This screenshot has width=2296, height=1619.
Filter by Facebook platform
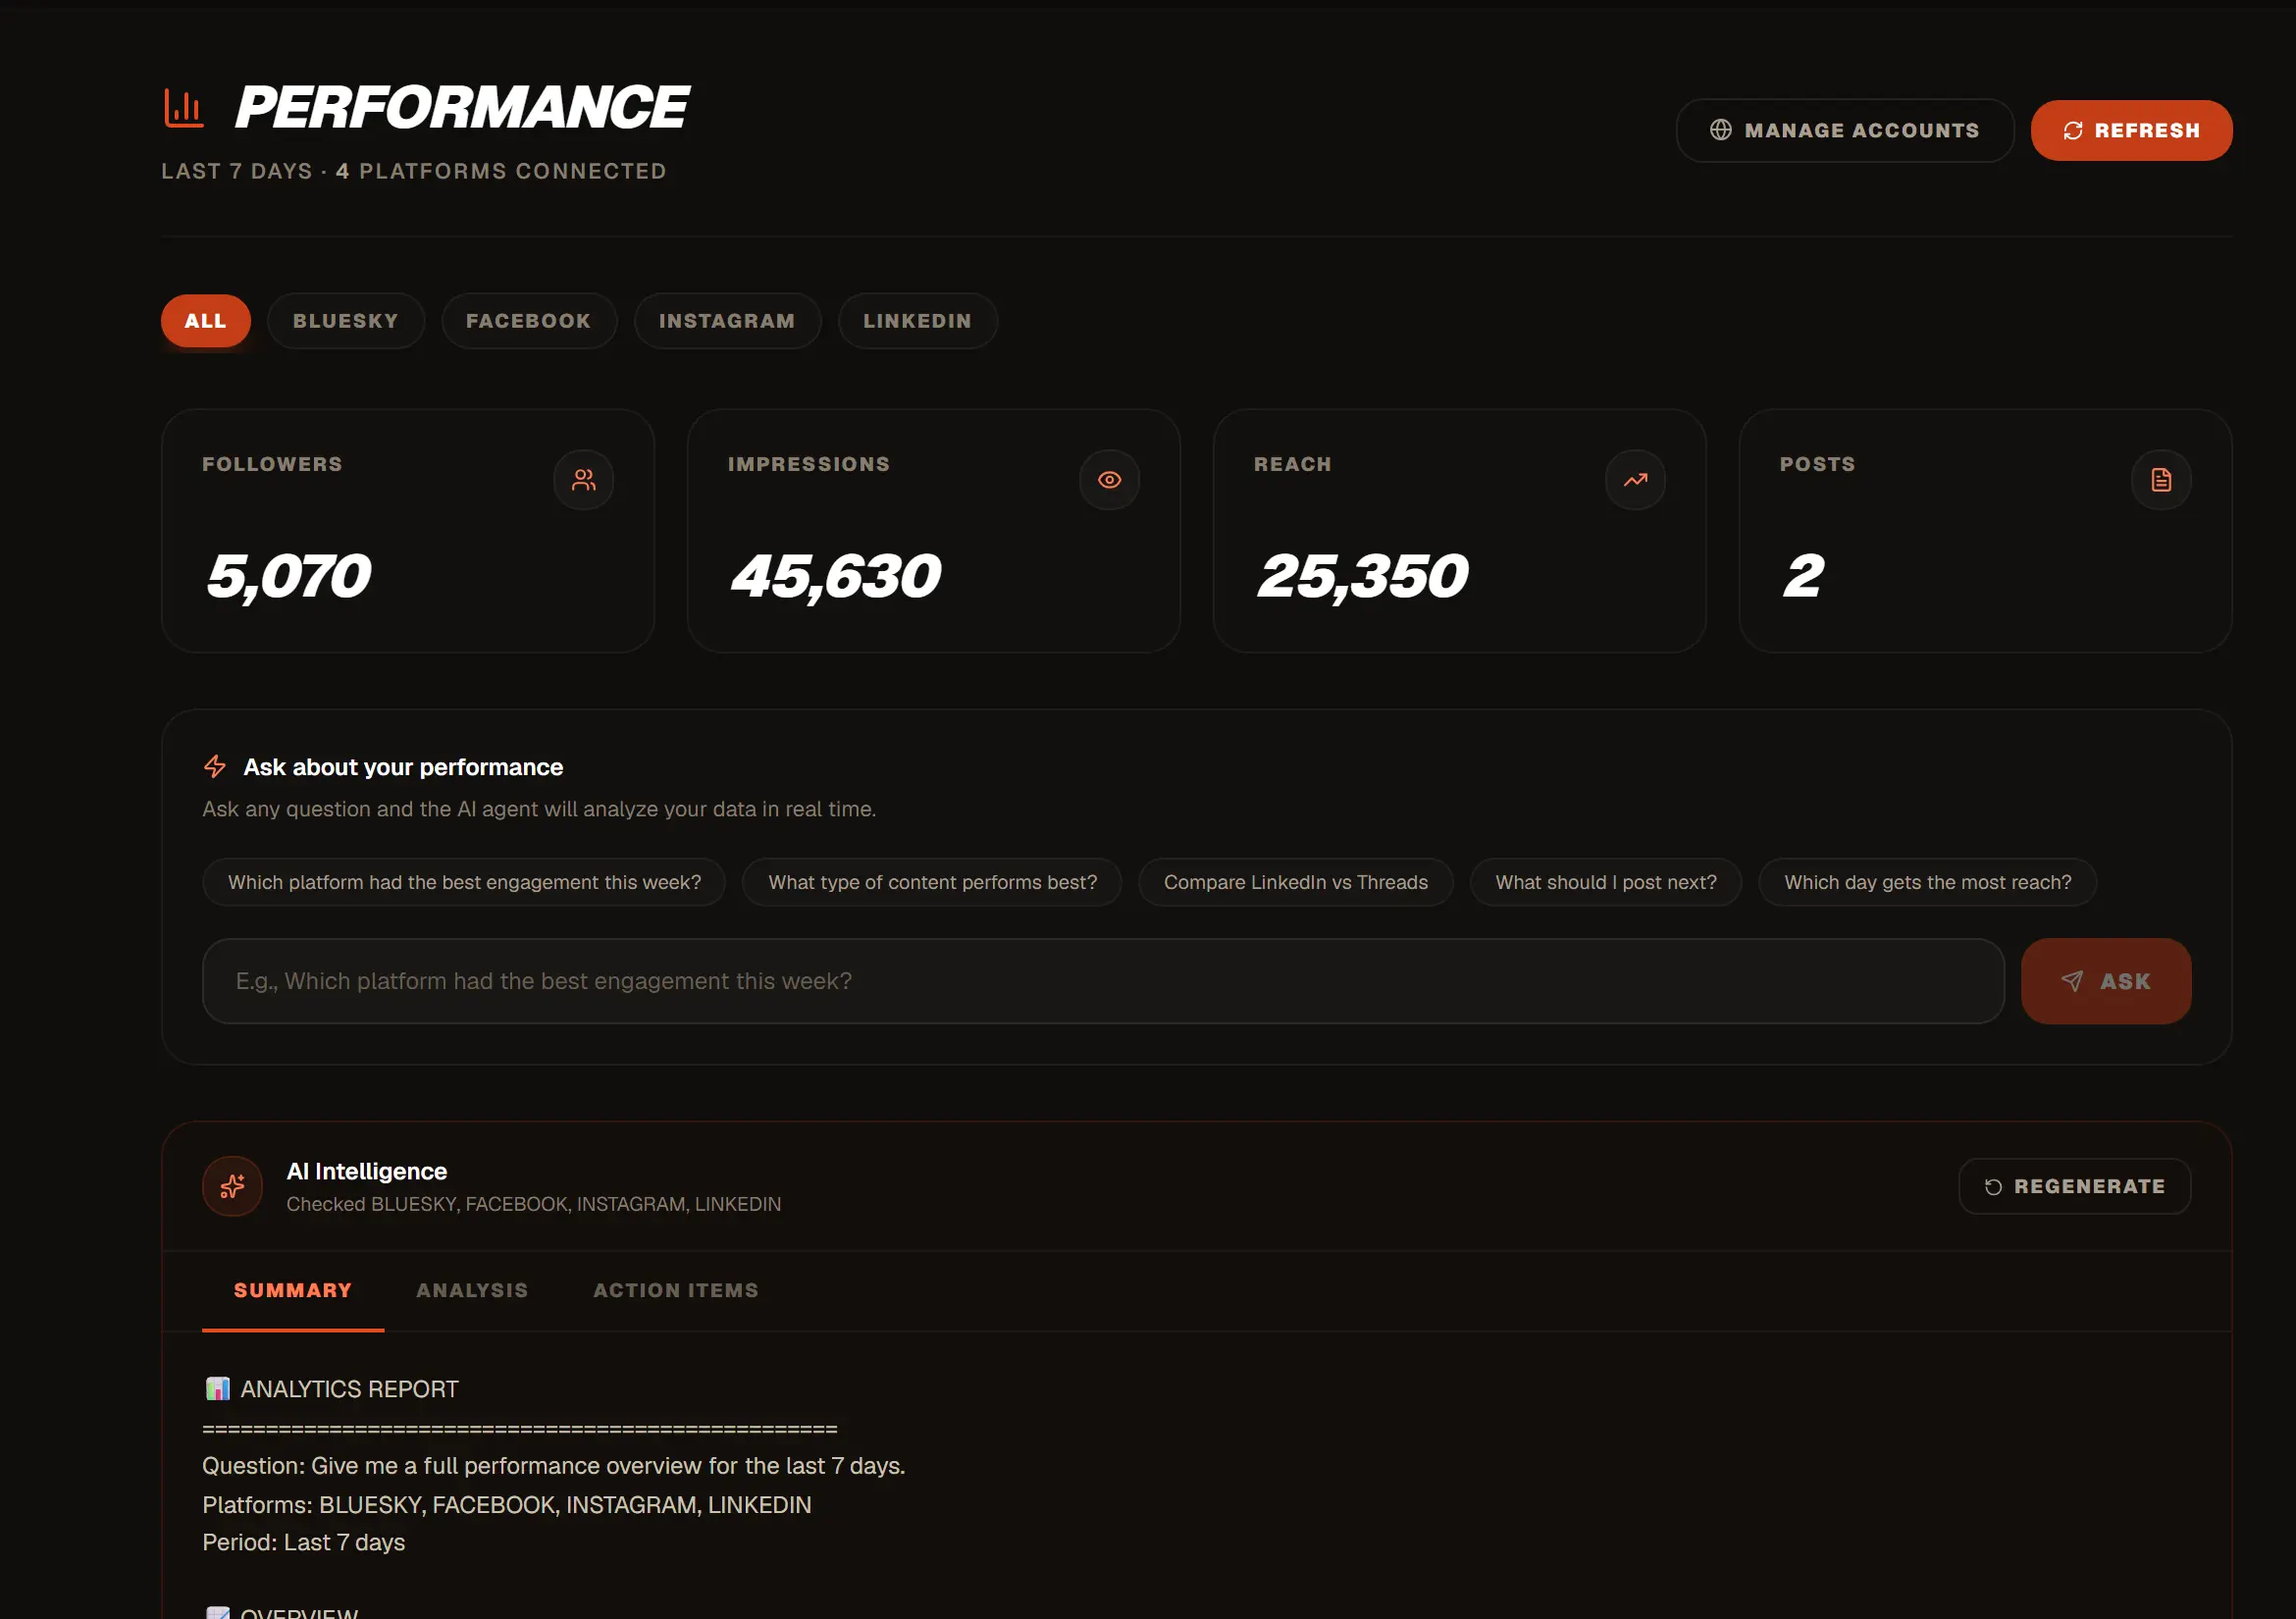click(x=529, y=321)
